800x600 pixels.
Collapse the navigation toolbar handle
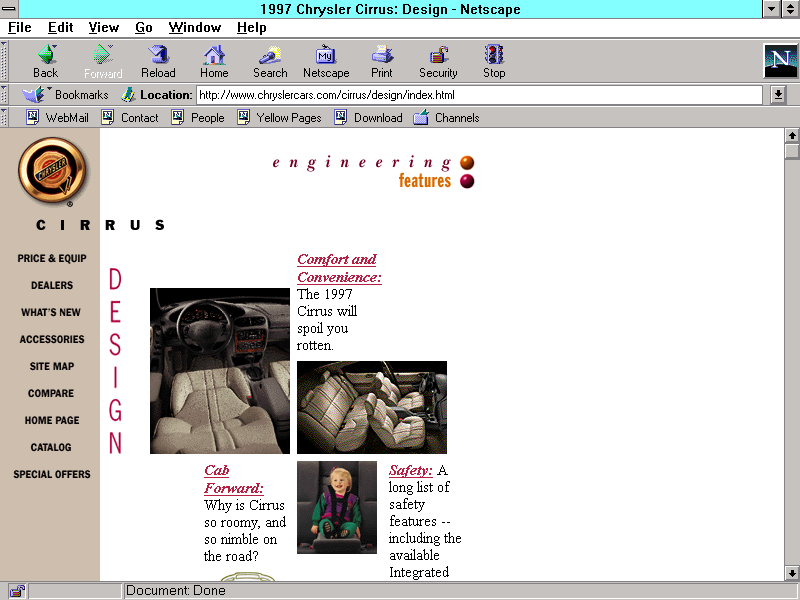point(5,61)
